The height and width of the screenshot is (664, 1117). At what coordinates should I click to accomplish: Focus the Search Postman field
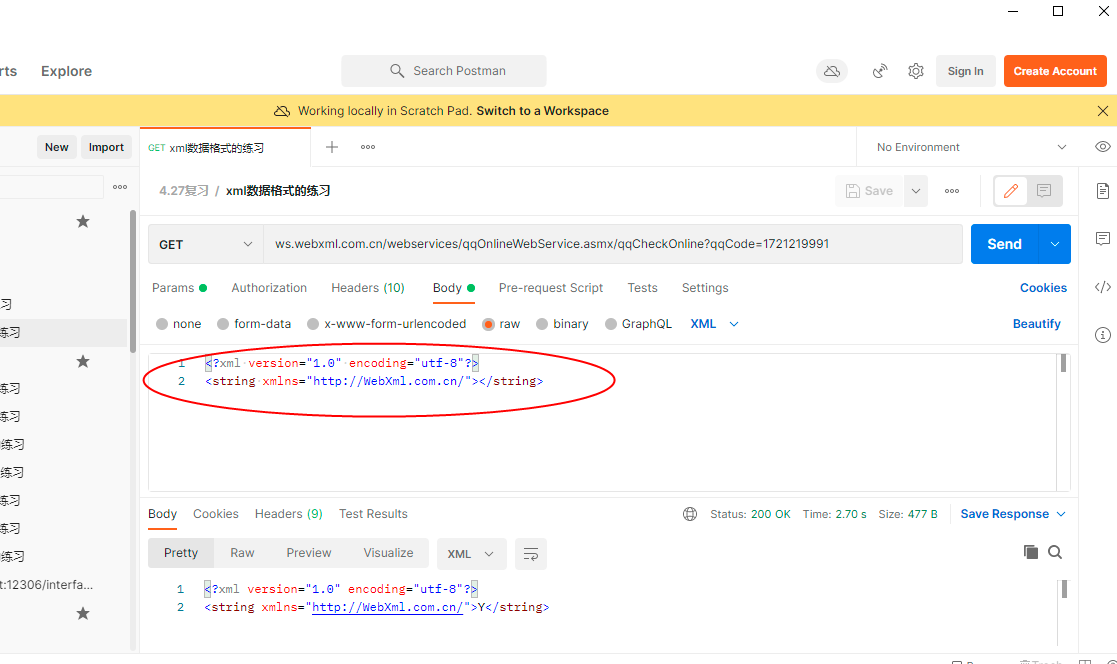(x=444, y=71)
